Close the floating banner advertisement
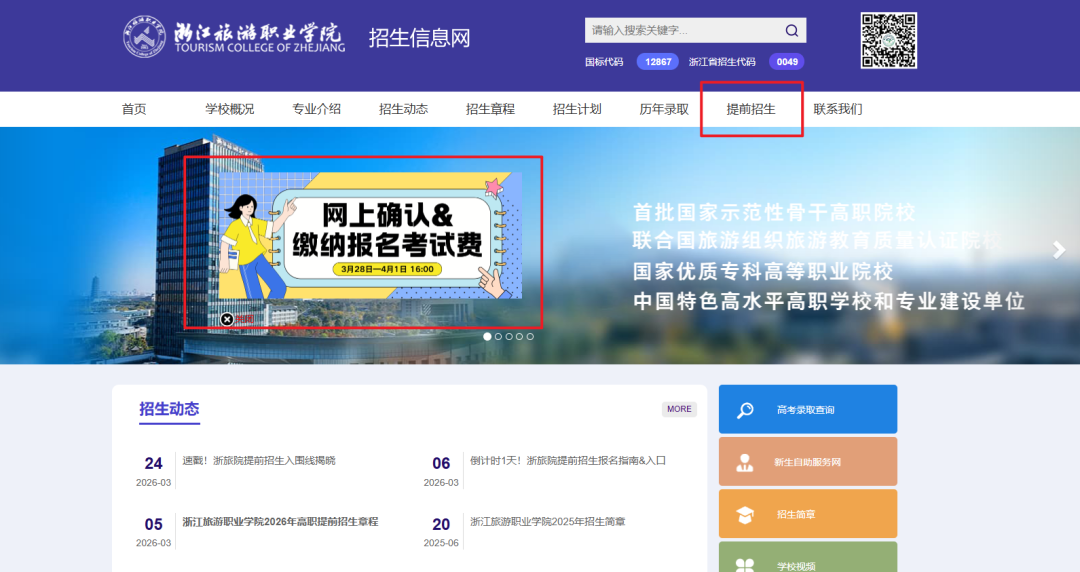1080x572 pixels. point(227,319)
